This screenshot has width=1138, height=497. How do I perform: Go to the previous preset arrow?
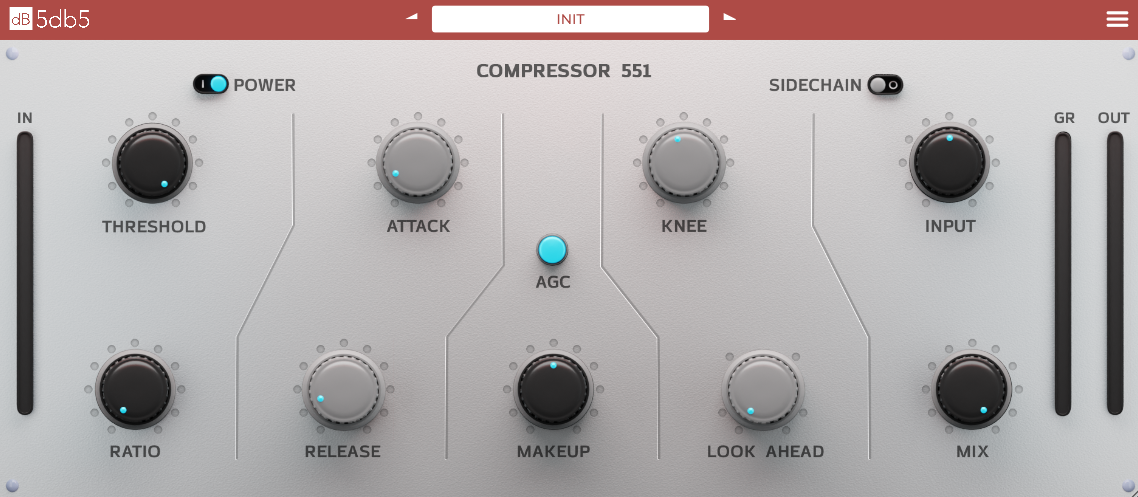coord(412,17)
